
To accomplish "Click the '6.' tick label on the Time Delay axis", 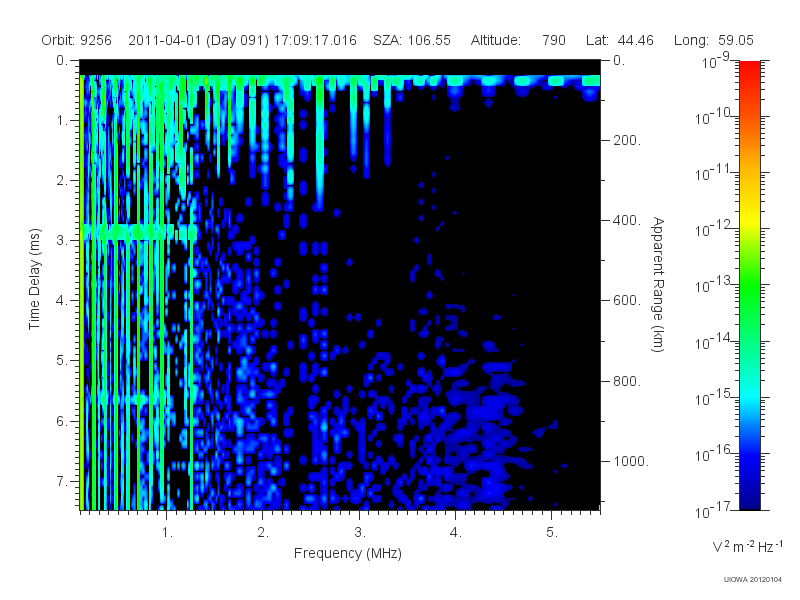I will 62,421.
